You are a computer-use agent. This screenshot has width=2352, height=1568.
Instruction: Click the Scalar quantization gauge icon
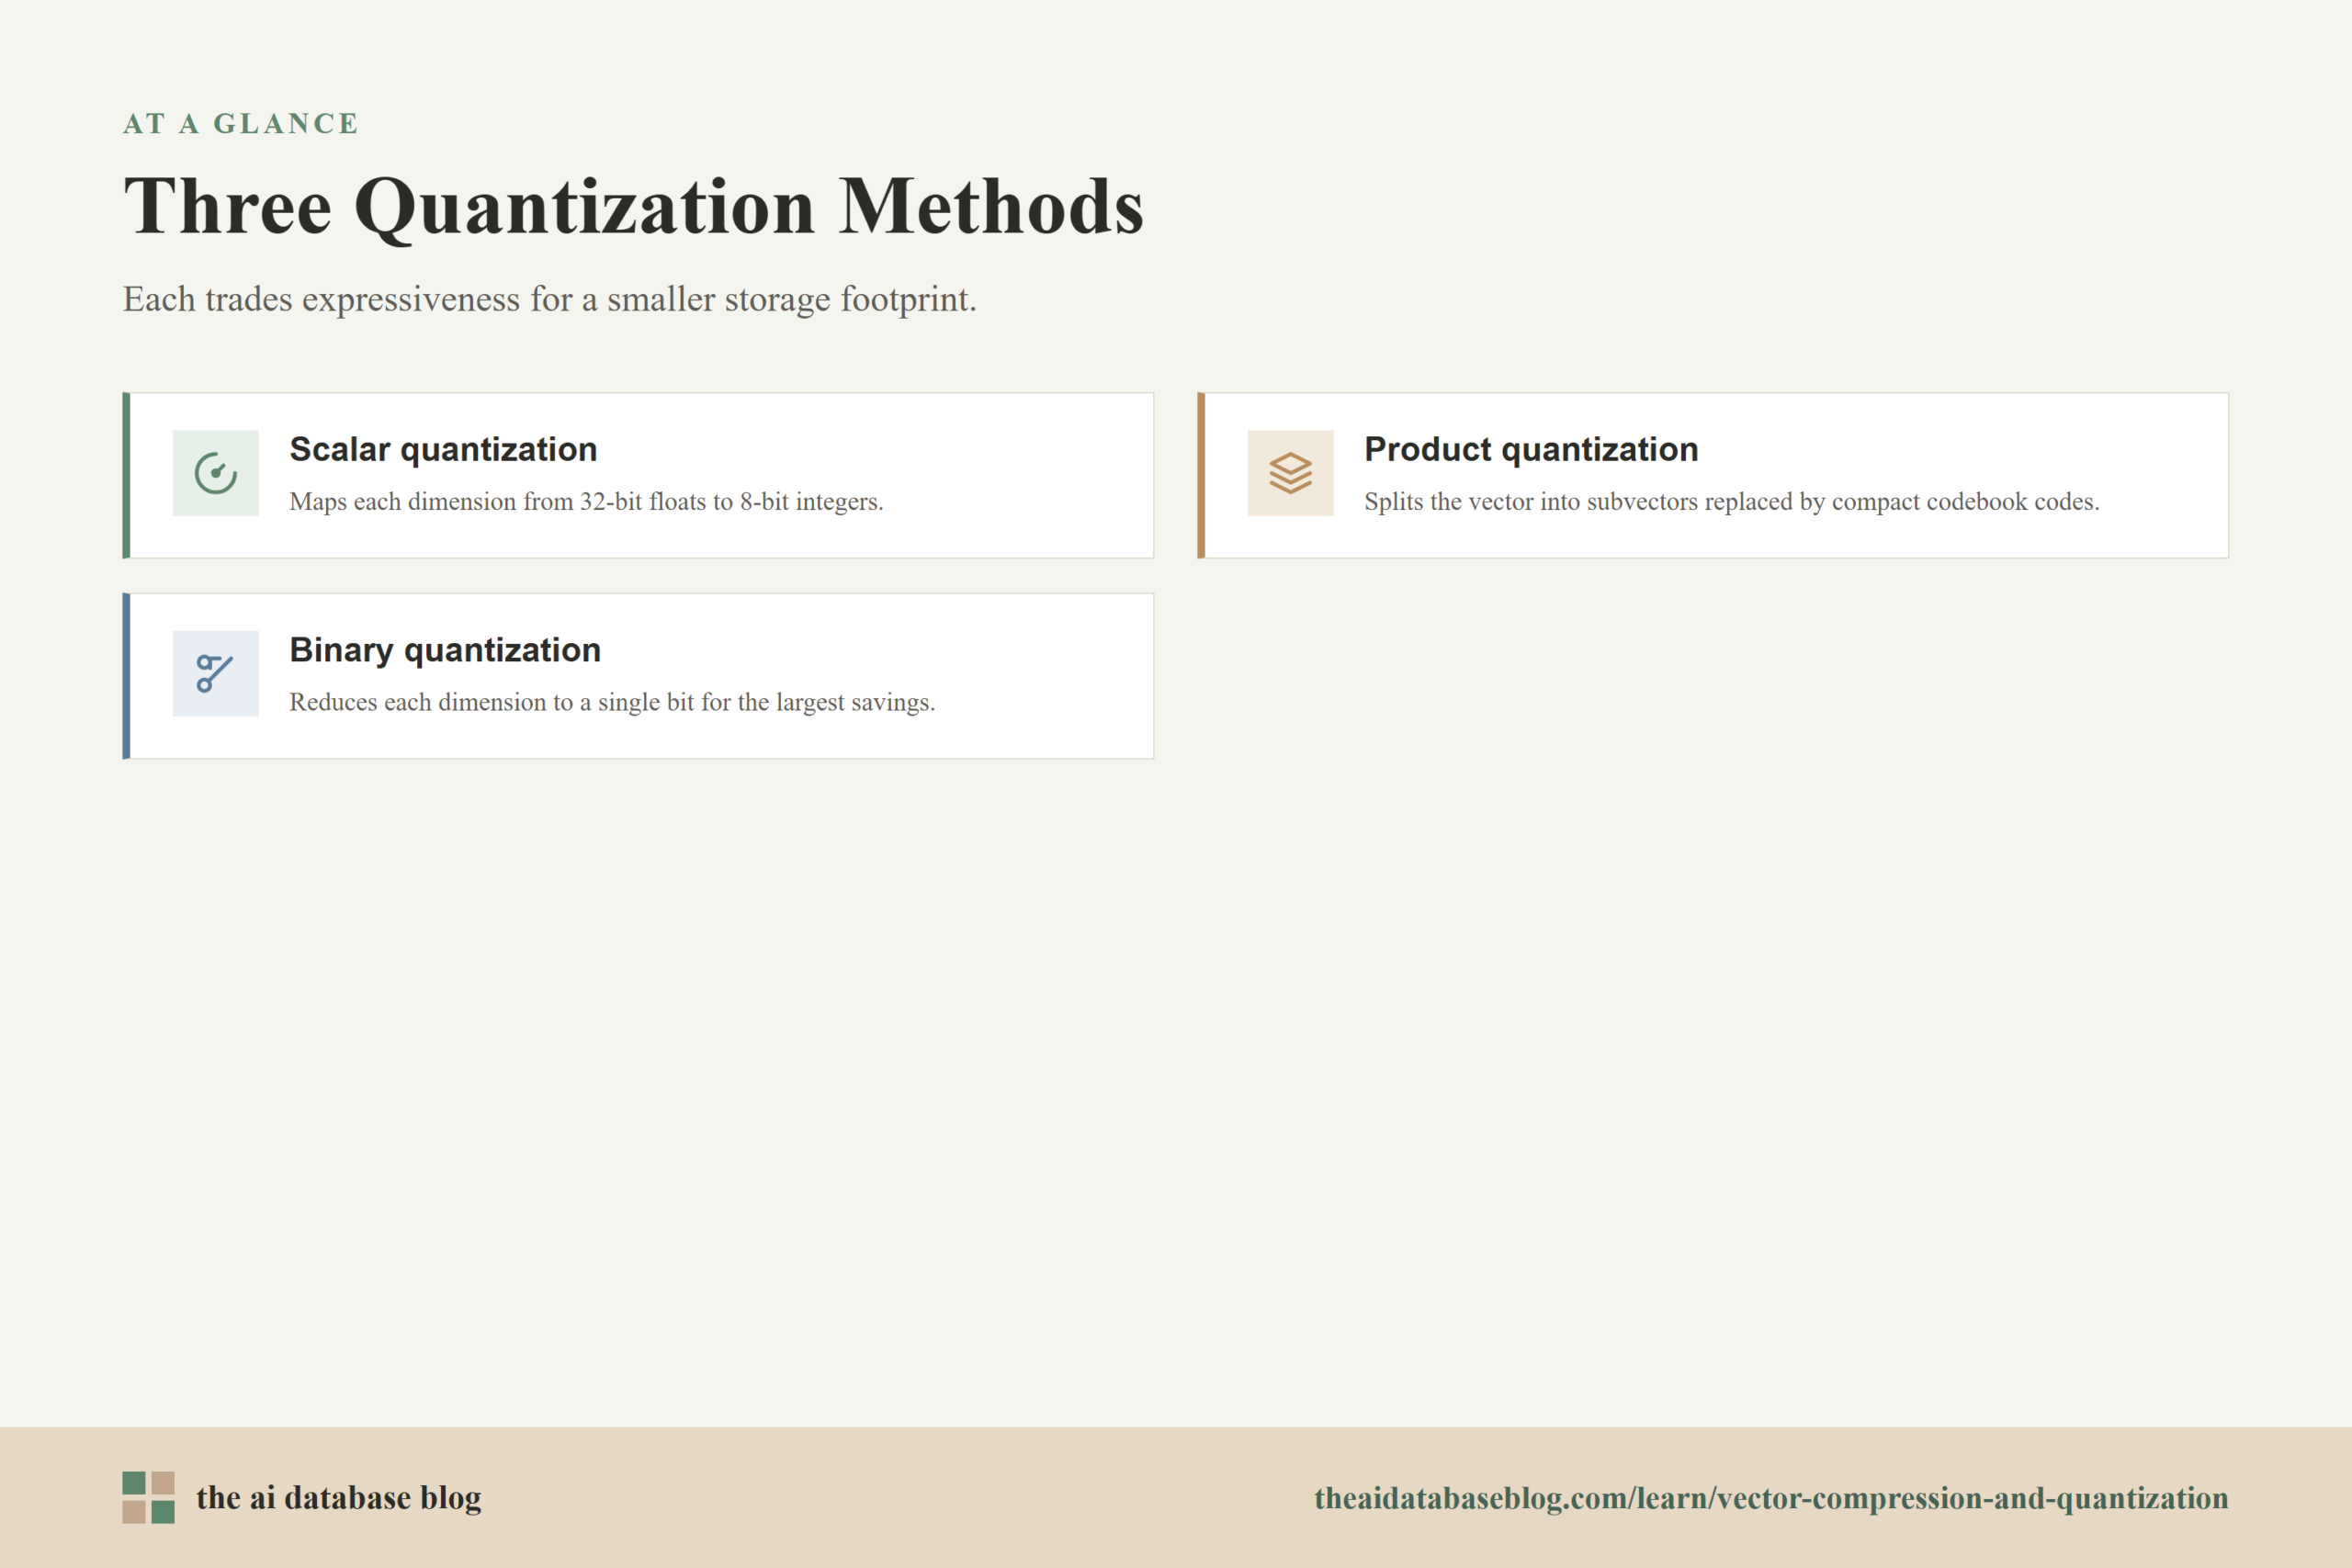click(215, 473)
